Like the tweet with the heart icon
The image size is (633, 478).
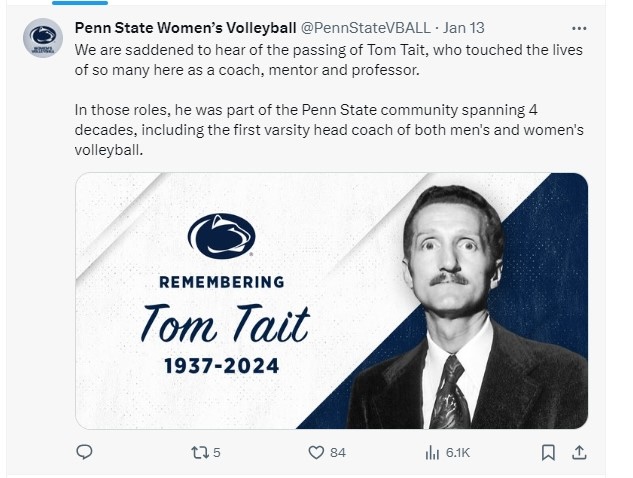pos(315,452)
